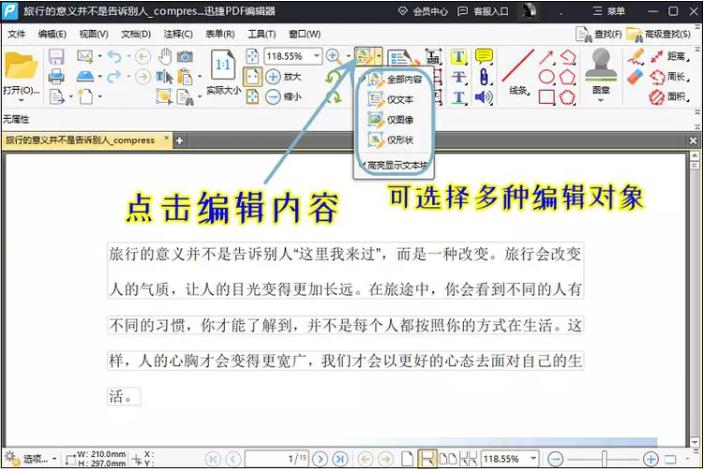Toggle continuous page layout in status bar
Image resolution: width=704 pixels, height=469 pixels.
[x=427, y=459]
